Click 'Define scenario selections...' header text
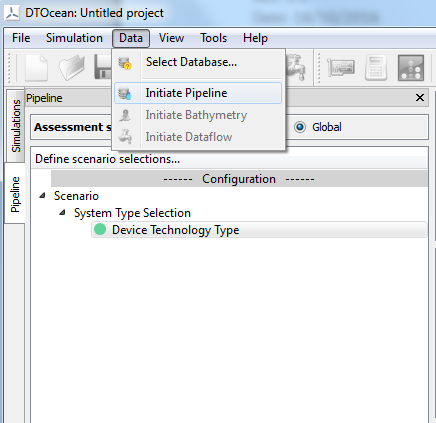Image resolution: width=436 pixels, height=423 pixels. [x=107, y=159]
